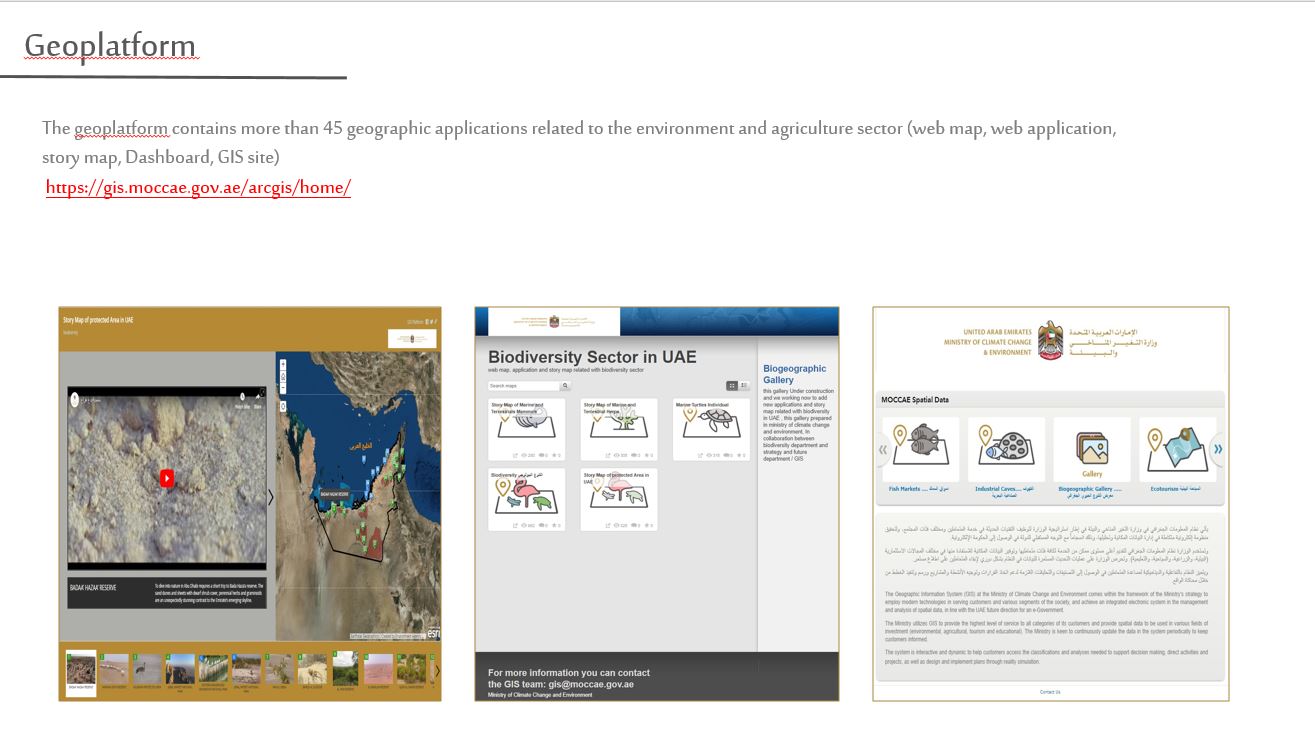This screenshot has height=745, width=1315.
Task: Advance the story map thumbnail carousel right arrow
Action: click(x=436, y=671)
